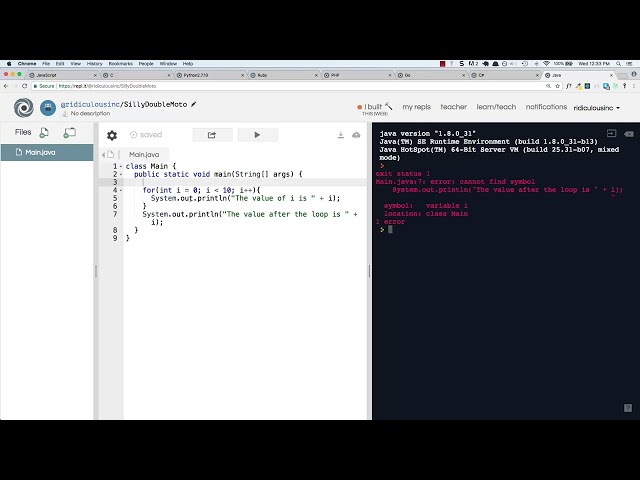Select Main.java in the Files sidebar
Viewport: 640px width, 480px height.
(x=47, y=152)
